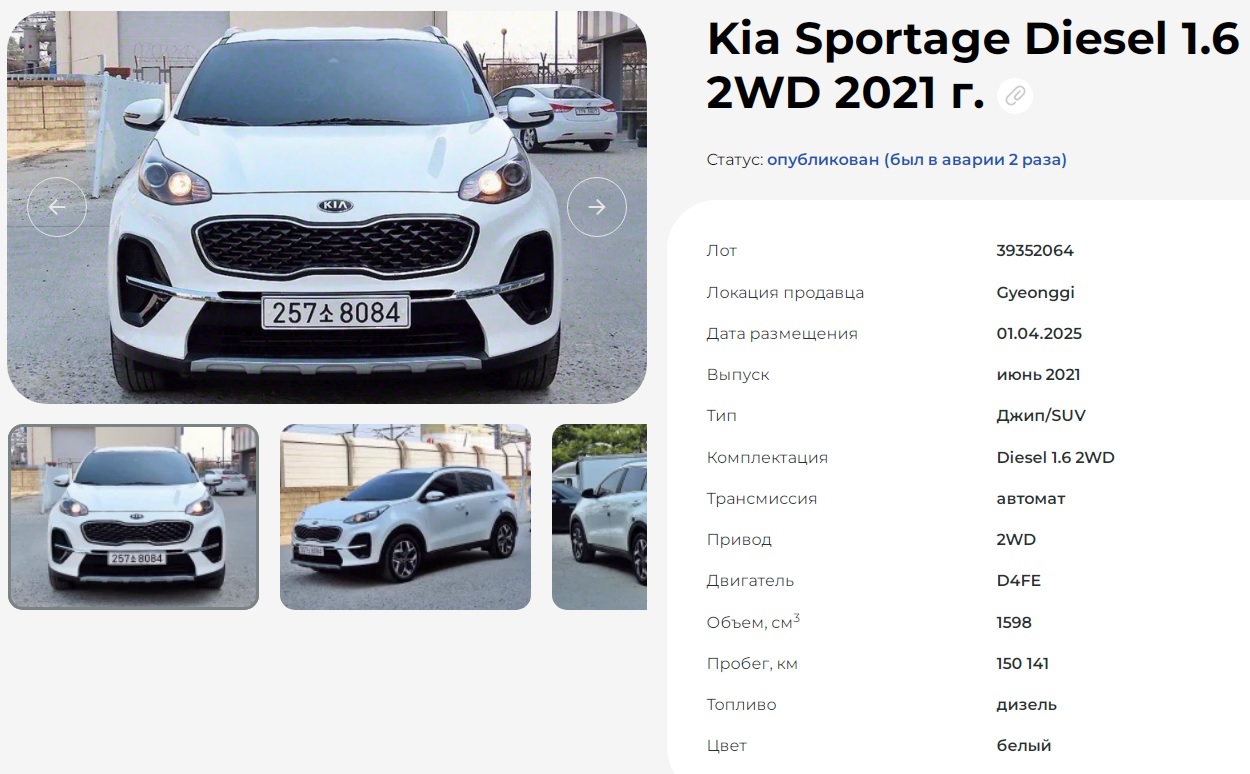Choose the partially visible third thumbnail

(x=599, y=517)
